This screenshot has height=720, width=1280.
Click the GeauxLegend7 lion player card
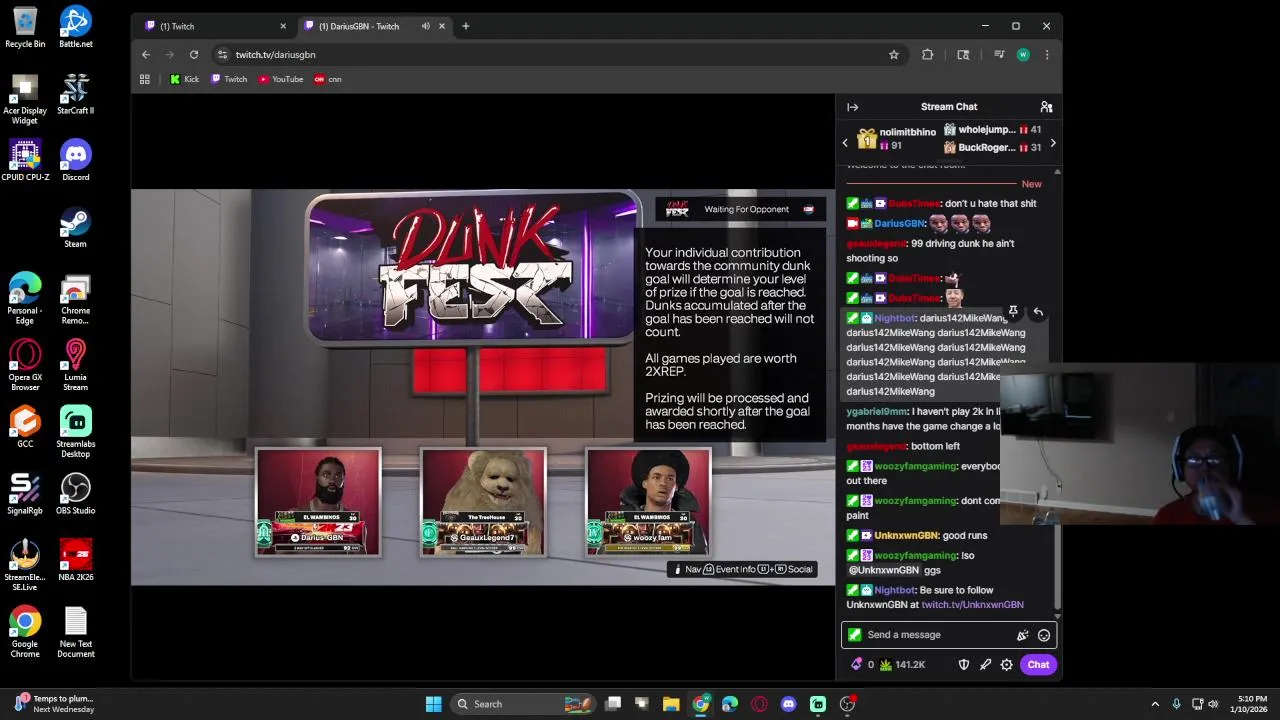pos(484,502)
